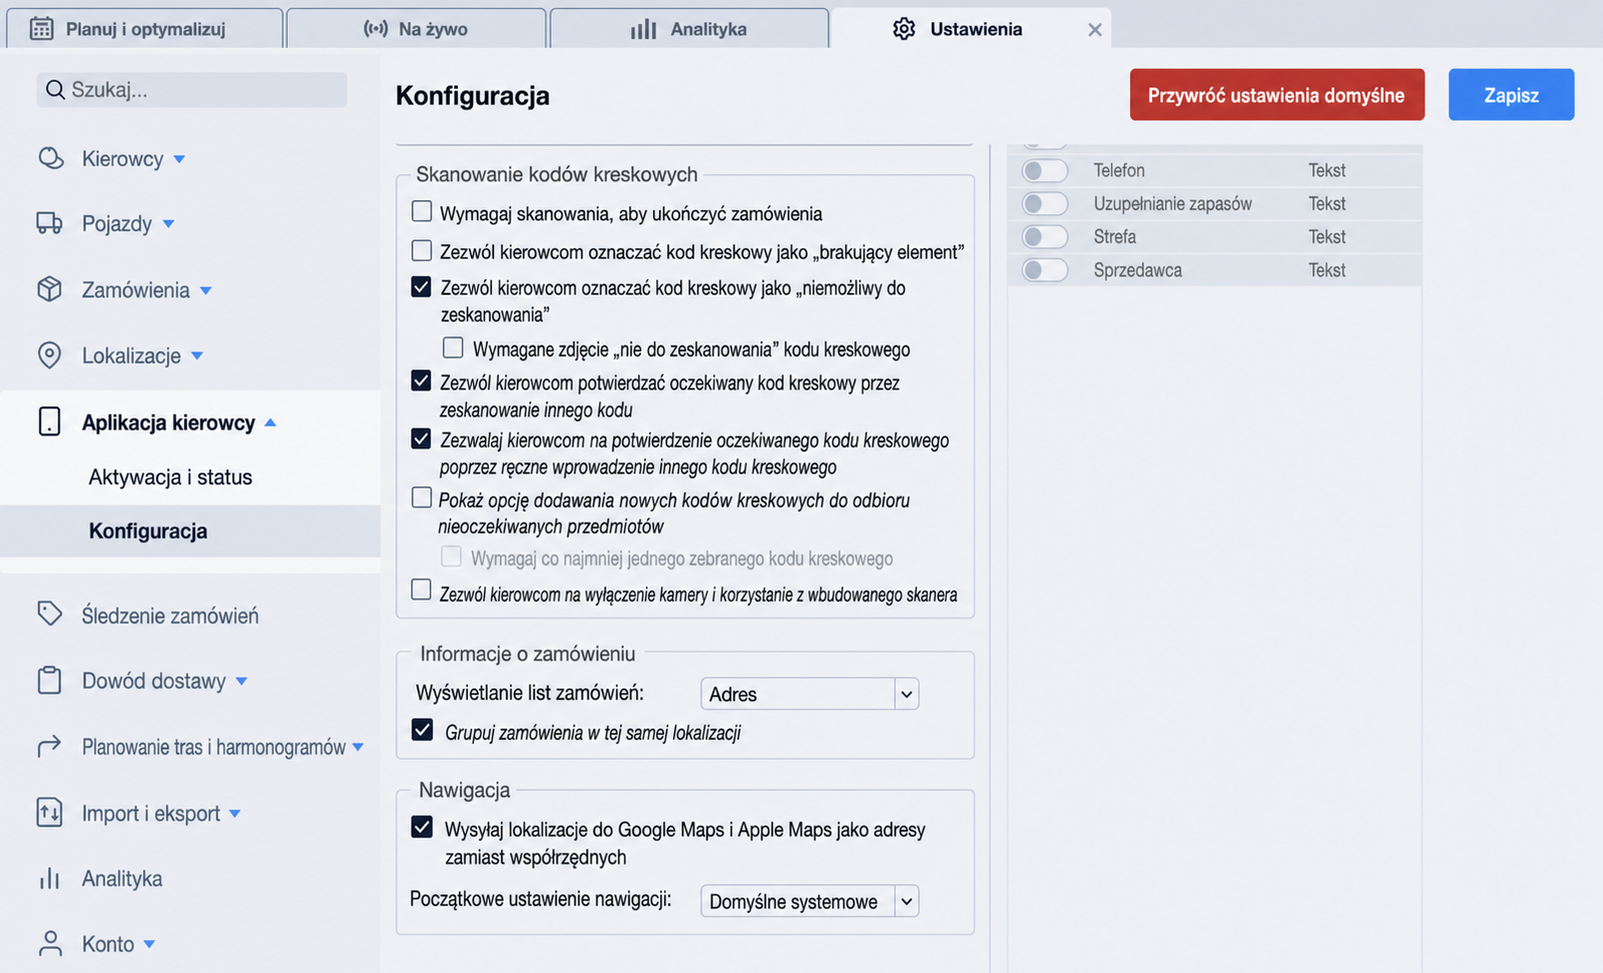The image size is (1603, 973).
Task: Click the broadcast icon on Na żywo tab
Action: pyautogui.click(x=376, y=29)
